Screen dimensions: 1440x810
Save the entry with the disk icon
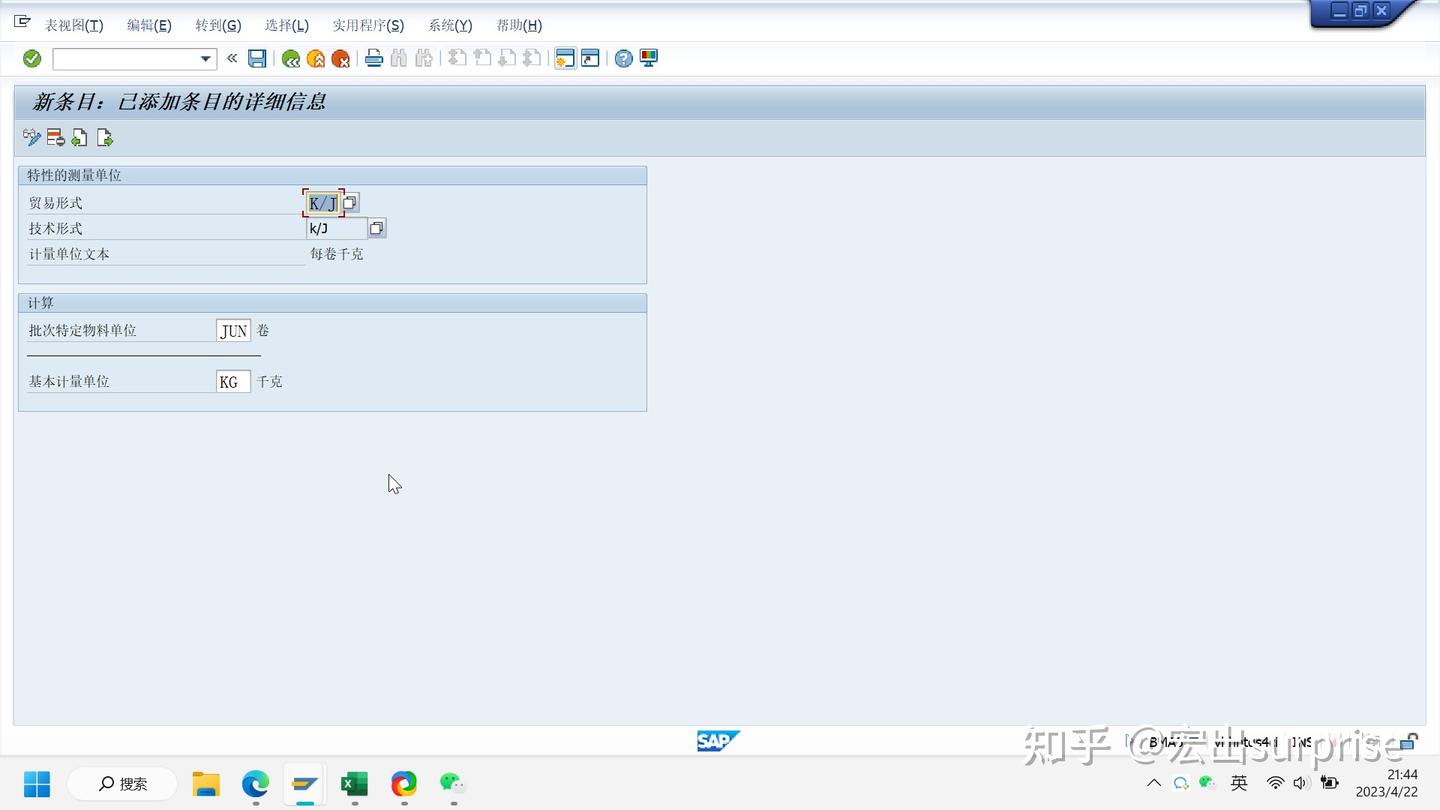[256, 58]
